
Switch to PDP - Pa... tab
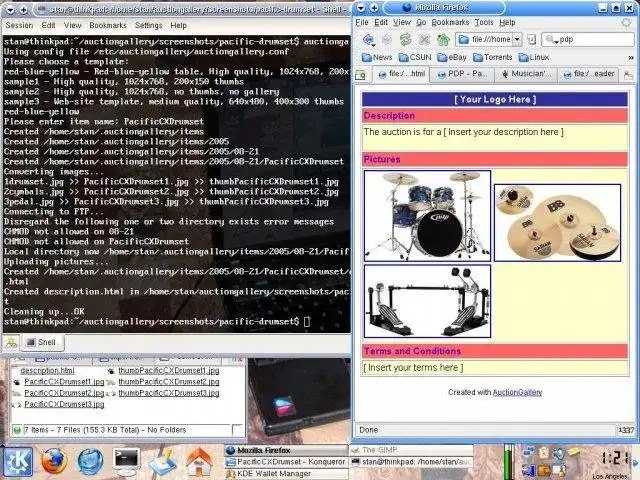(462, 74)
